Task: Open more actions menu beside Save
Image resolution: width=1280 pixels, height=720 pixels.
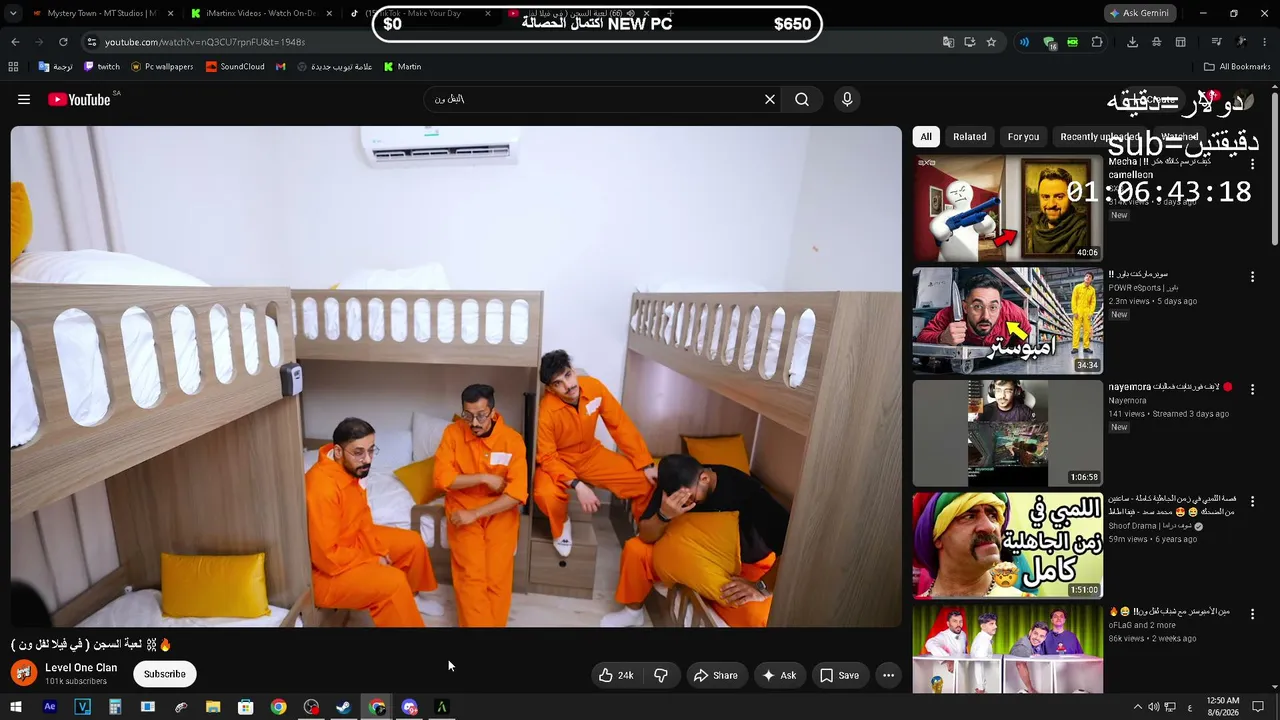Action: (x=888, y=675)
